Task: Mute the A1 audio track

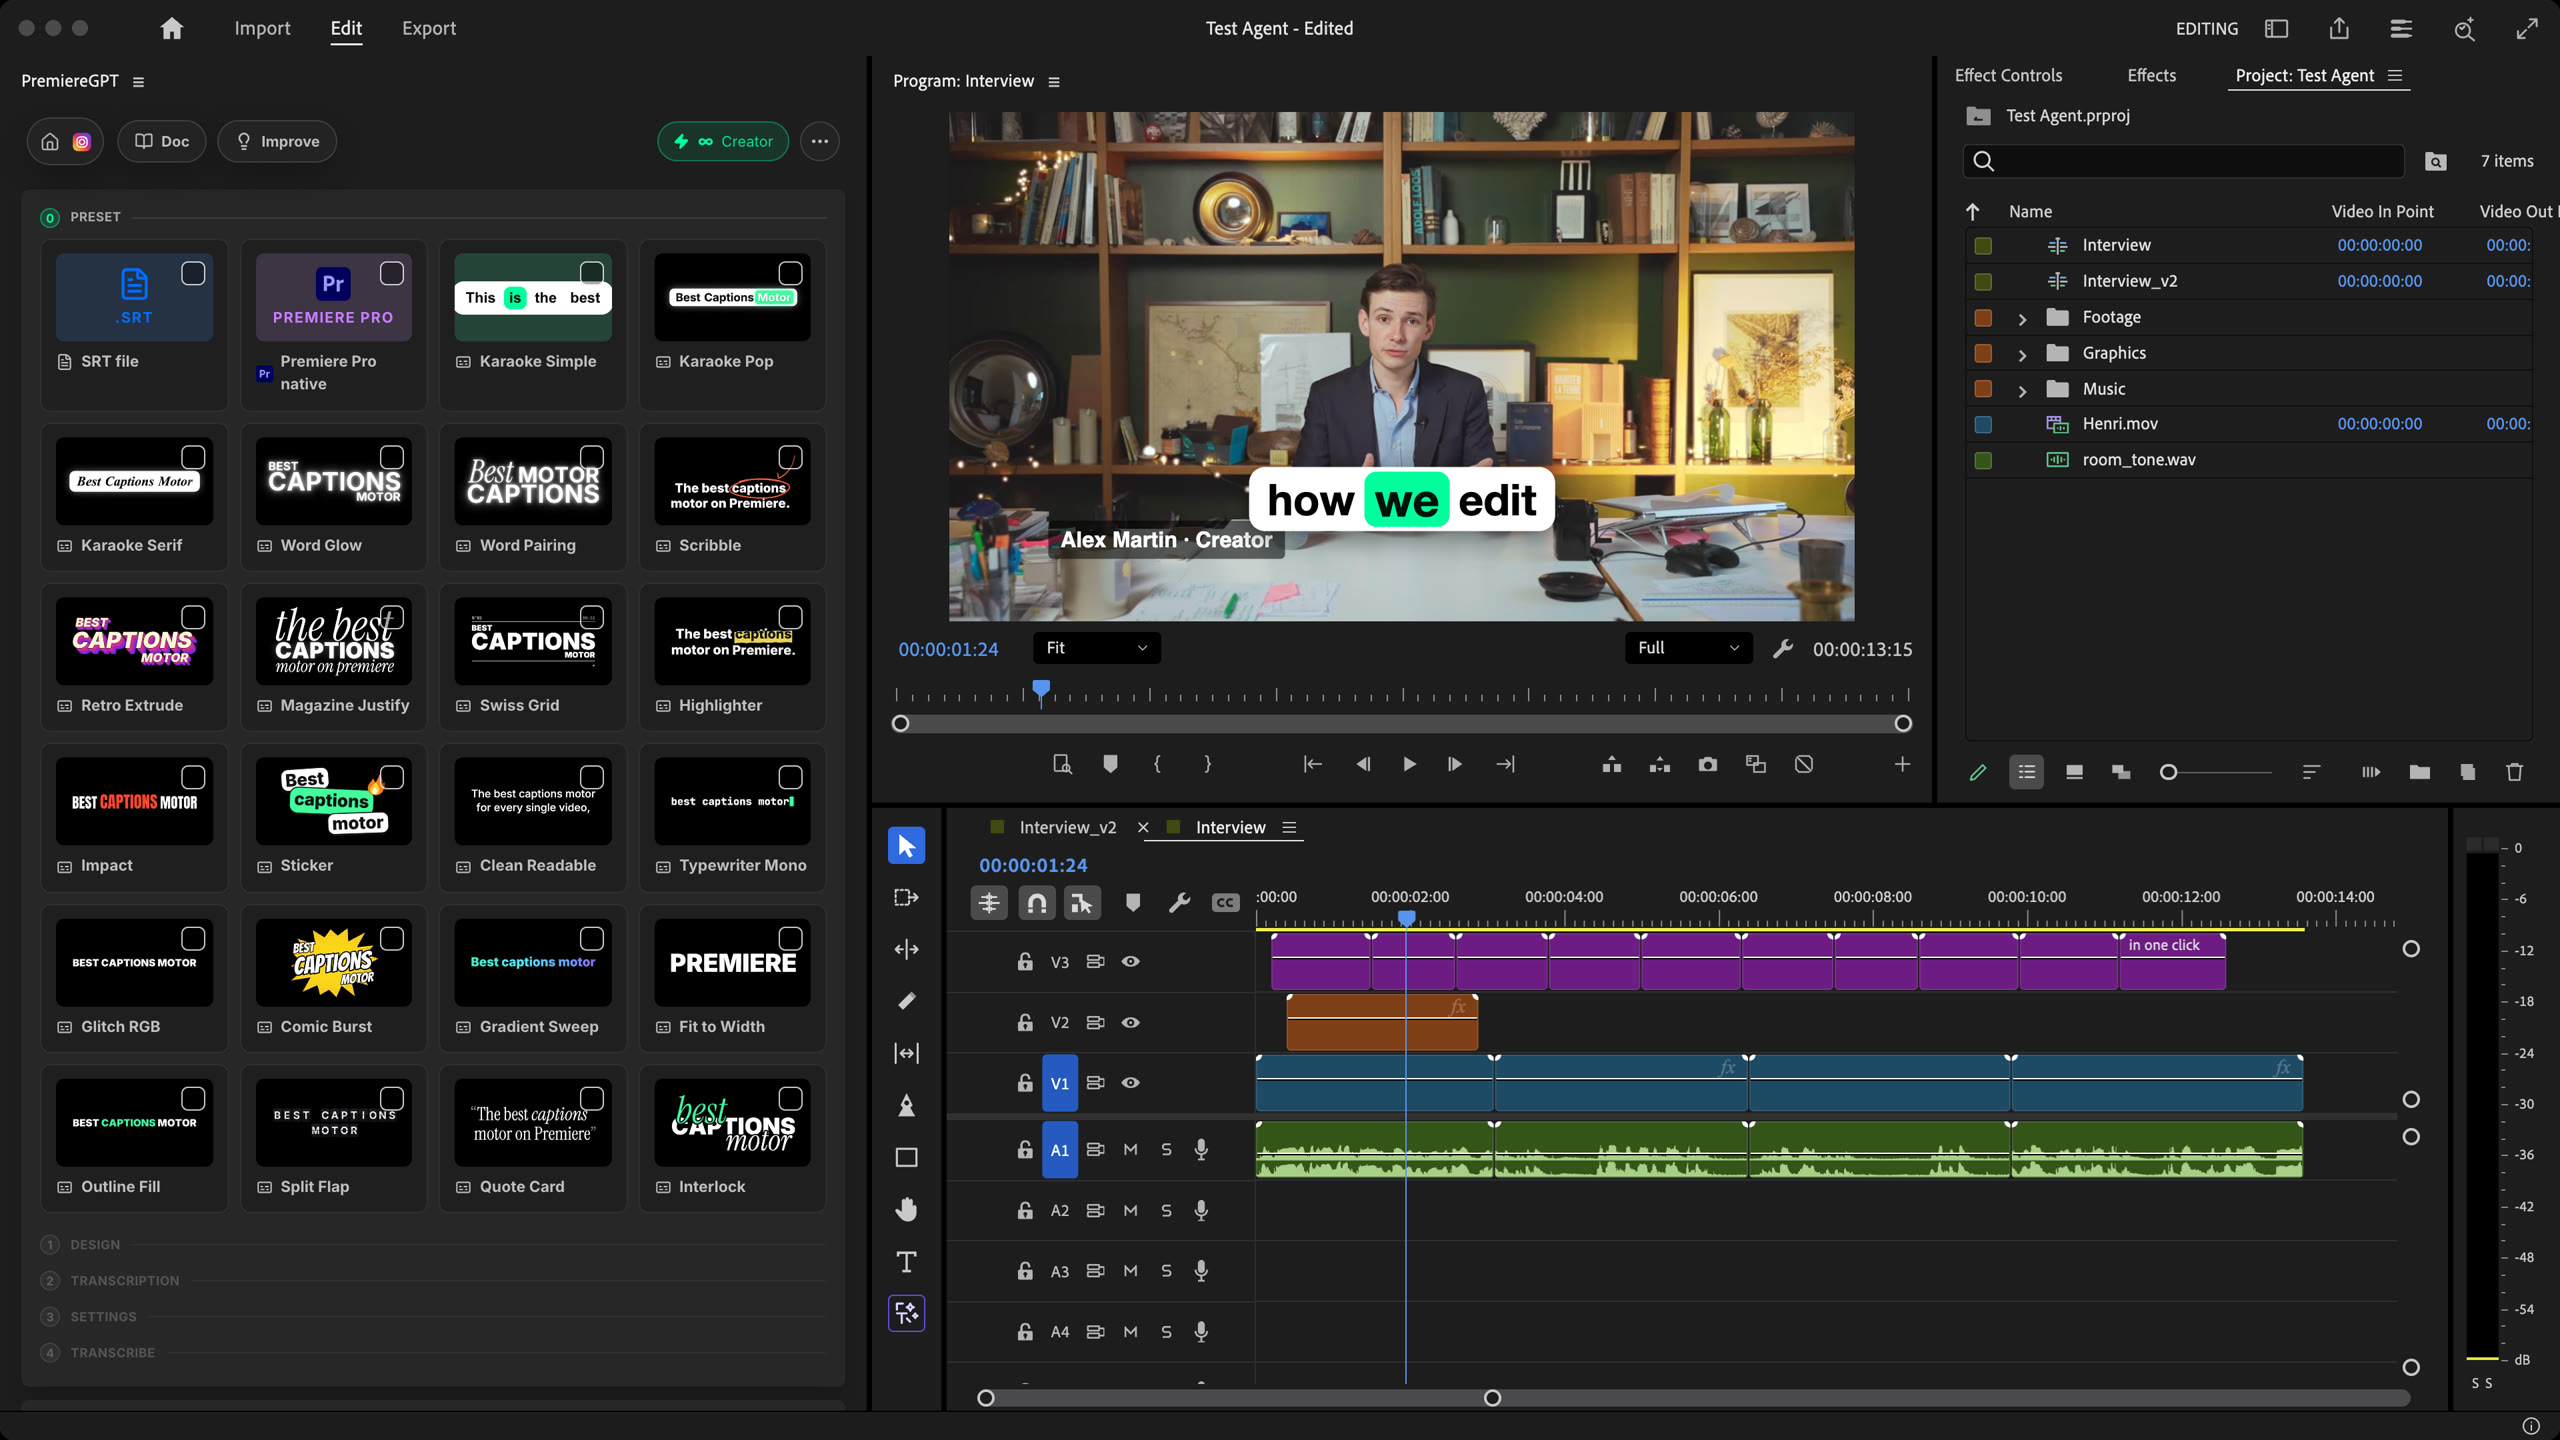Action: (x=1130, y=1149)
